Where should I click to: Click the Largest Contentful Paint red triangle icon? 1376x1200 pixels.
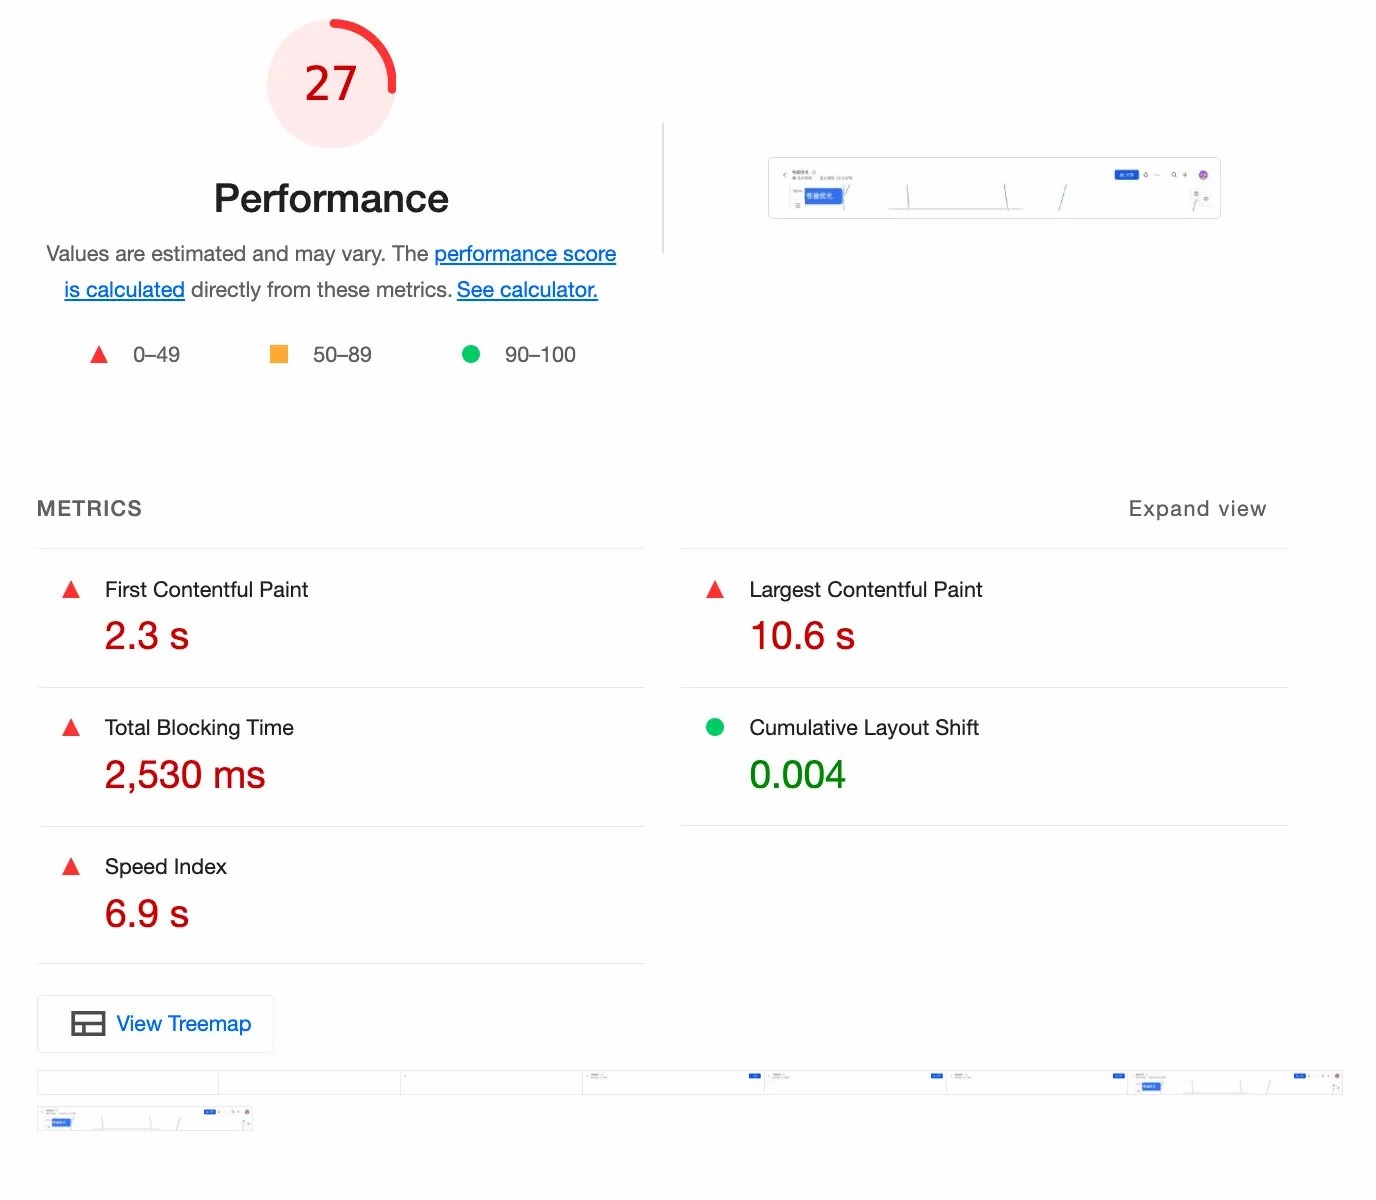(x=715, y=590)
